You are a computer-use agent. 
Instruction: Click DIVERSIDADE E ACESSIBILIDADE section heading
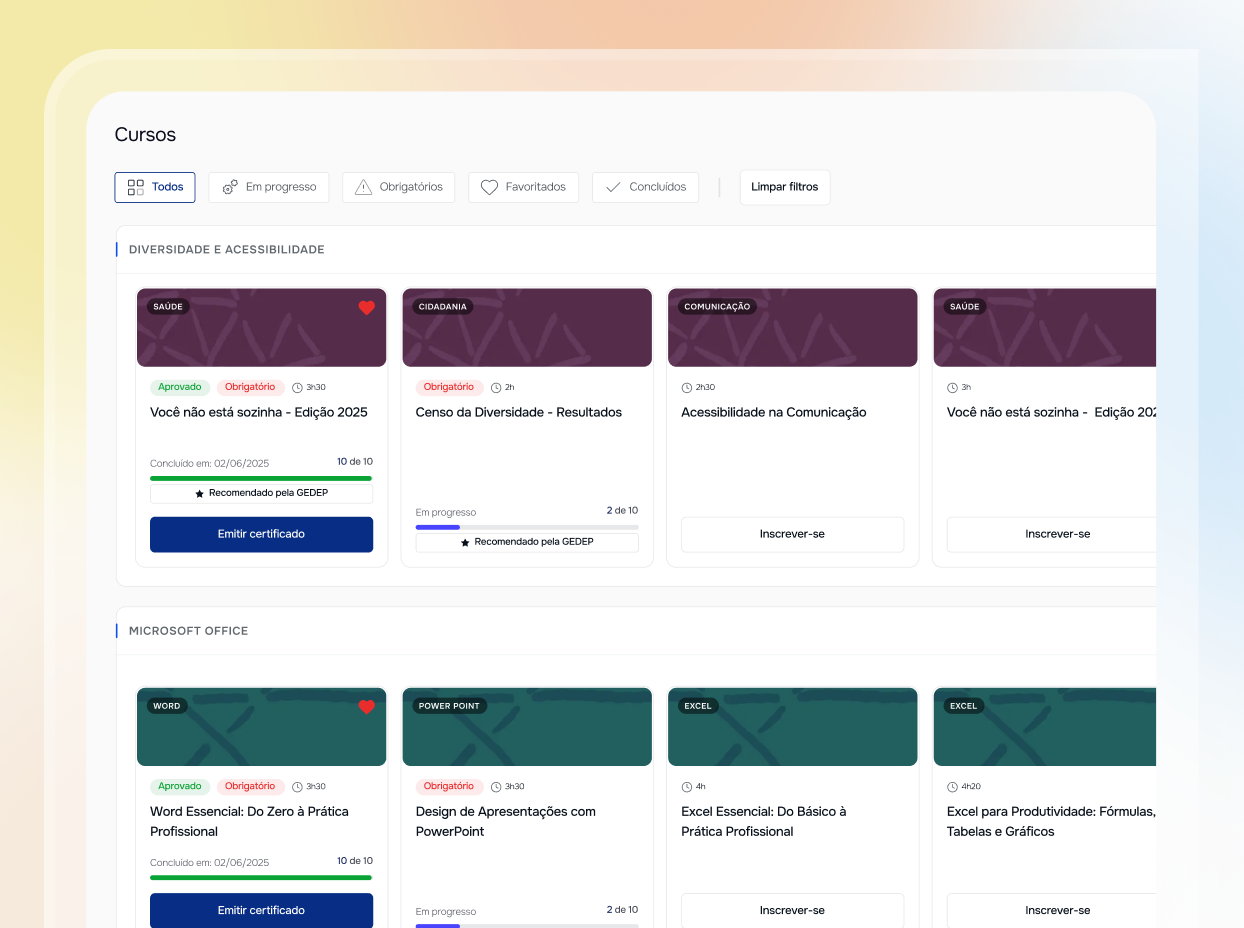coord(227,249)
